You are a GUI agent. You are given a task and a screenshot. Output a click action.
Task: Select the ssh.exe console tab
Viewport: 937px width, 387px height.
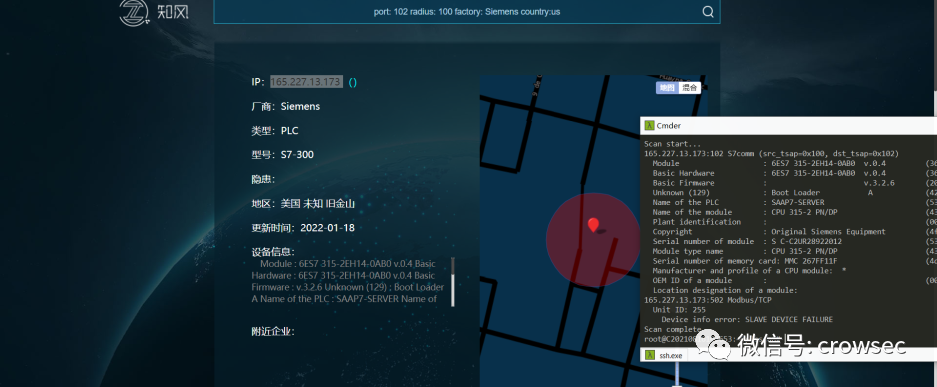pyautogui.click(x=665, y=355)
